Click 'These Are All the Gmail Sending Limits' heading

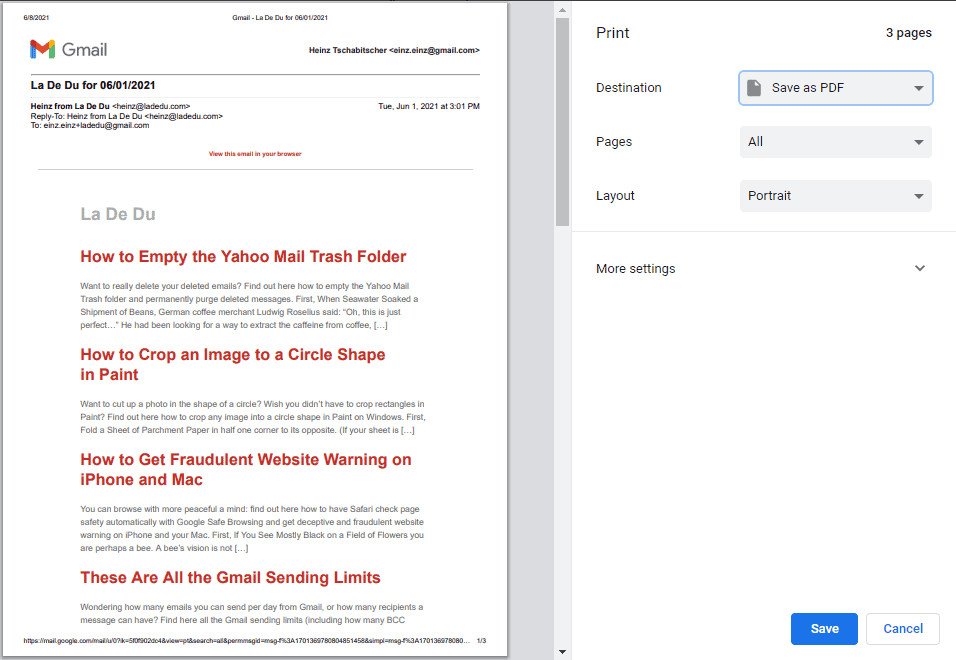tap(230, 578)
